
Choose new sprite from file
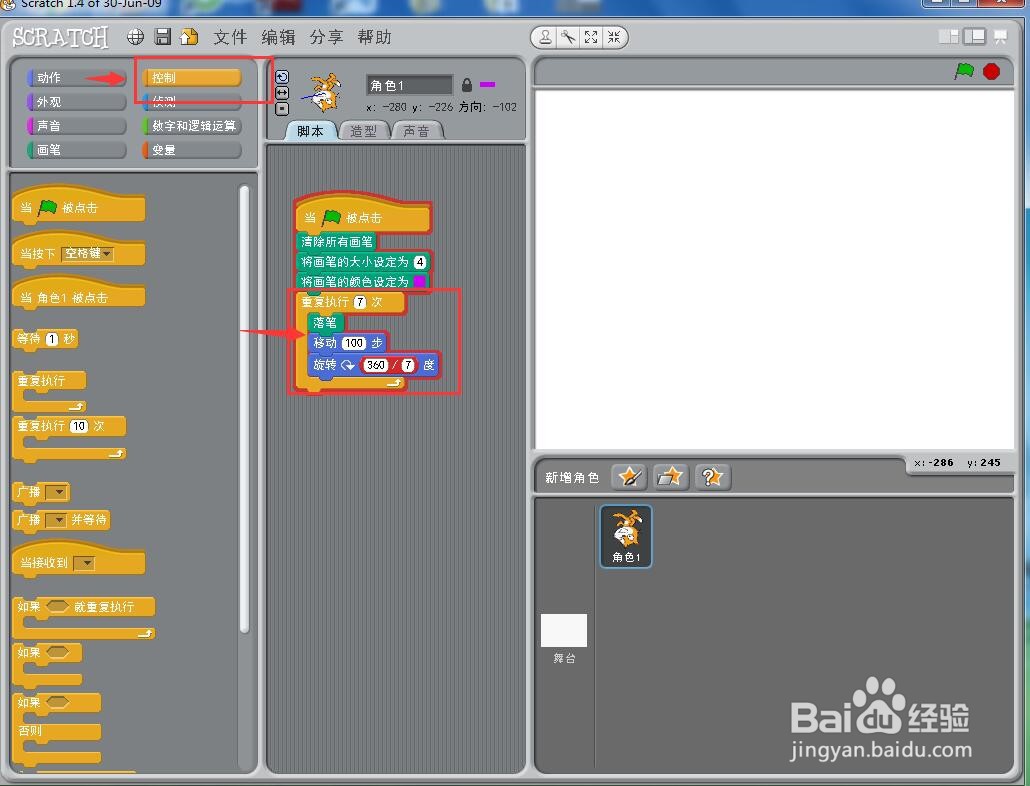(x=671, y=477)
